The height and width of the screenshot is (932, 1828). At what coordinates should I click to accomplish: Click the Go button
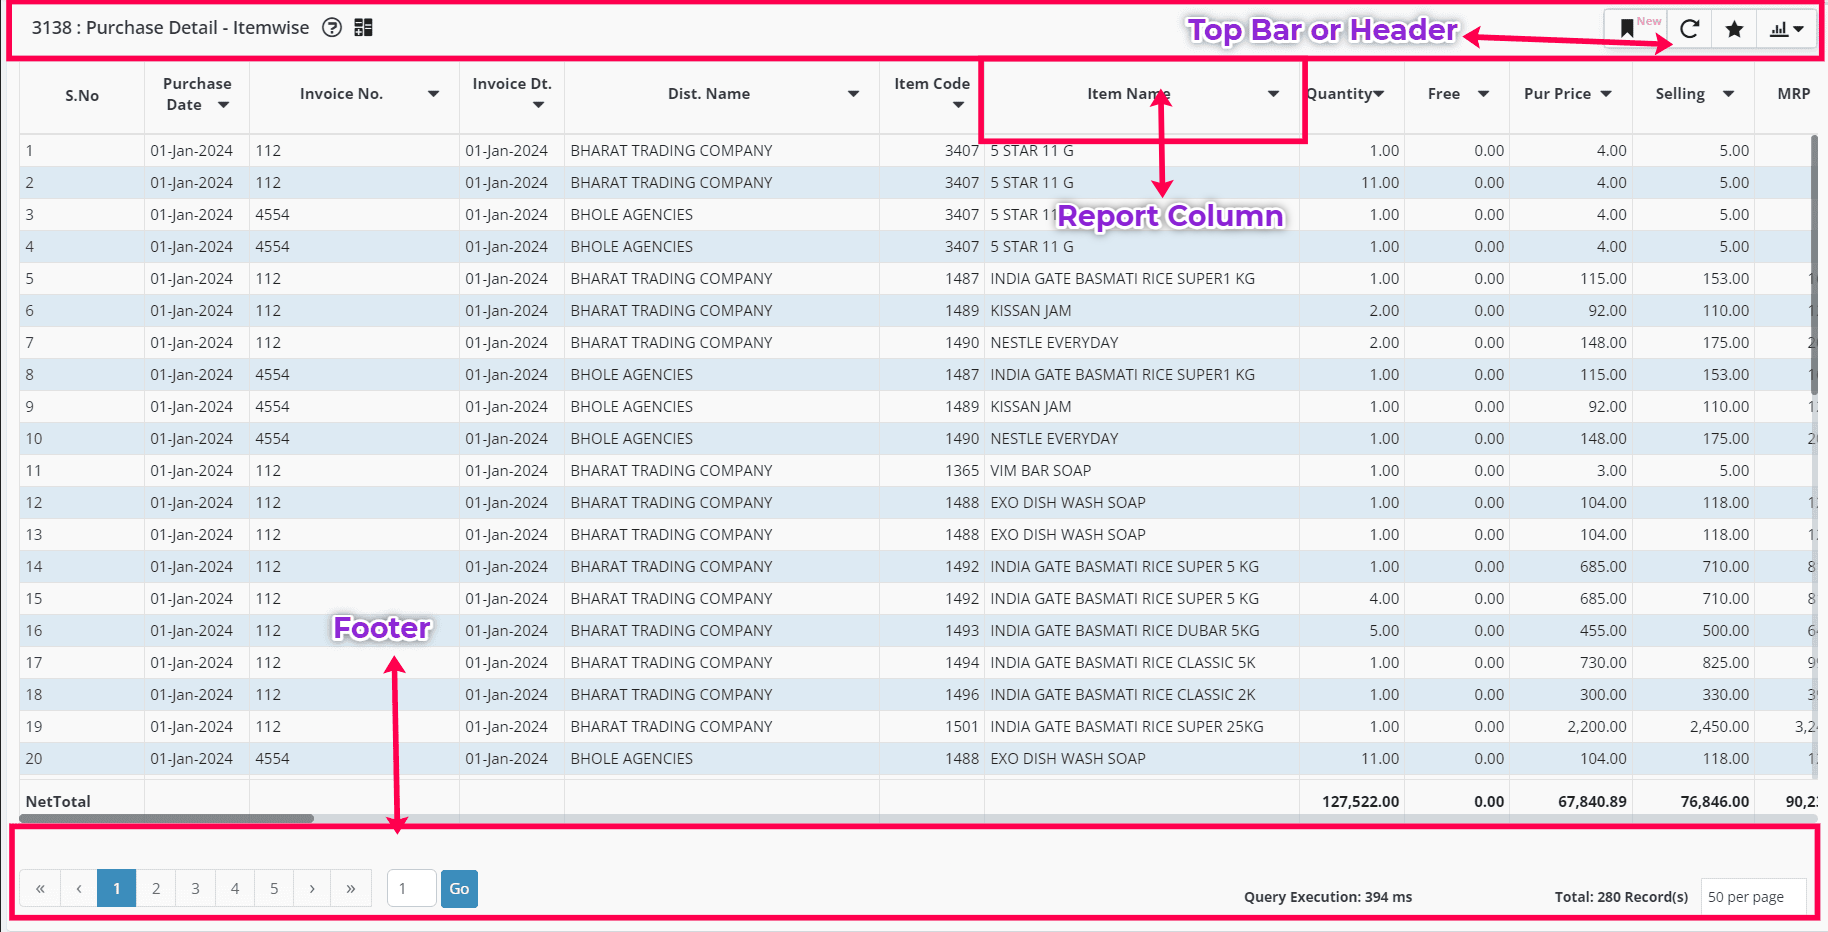[459, 888]
